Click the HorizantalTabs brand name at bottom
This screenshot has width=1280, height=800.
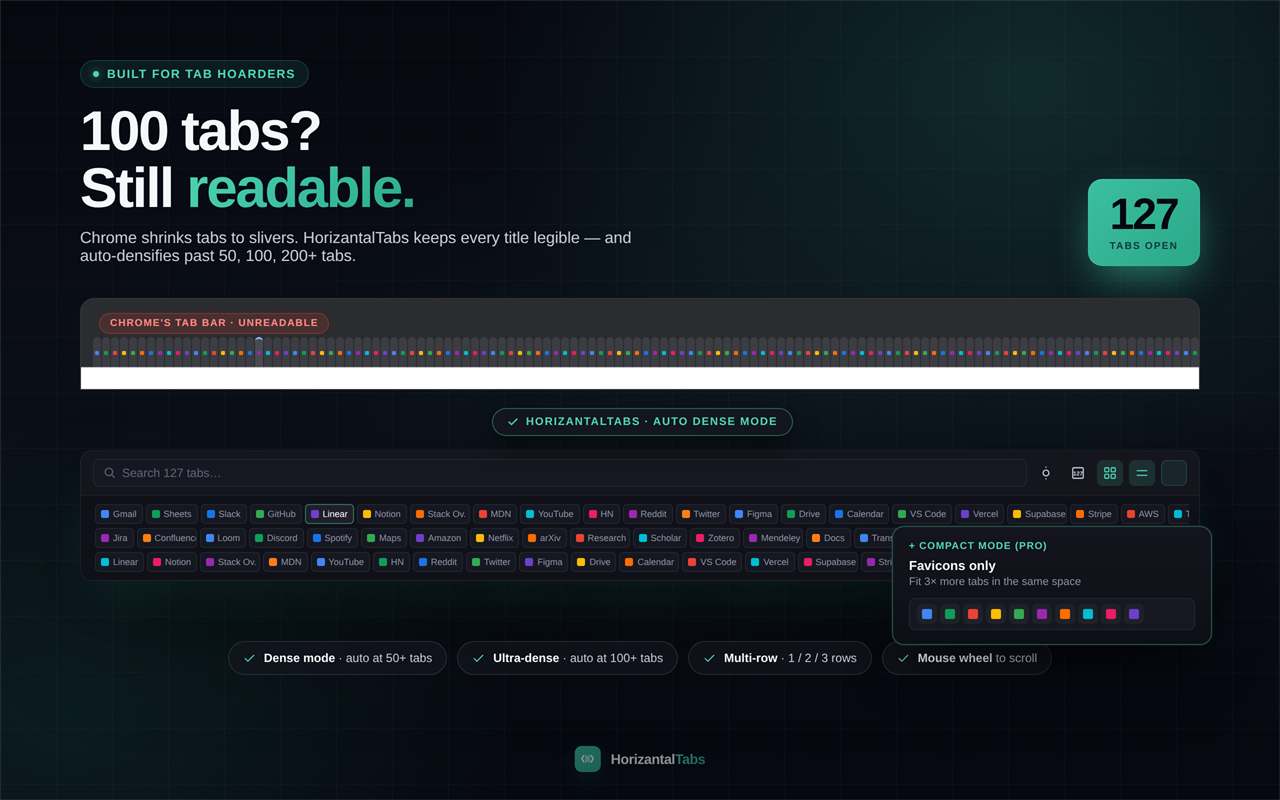click(658, 759)
